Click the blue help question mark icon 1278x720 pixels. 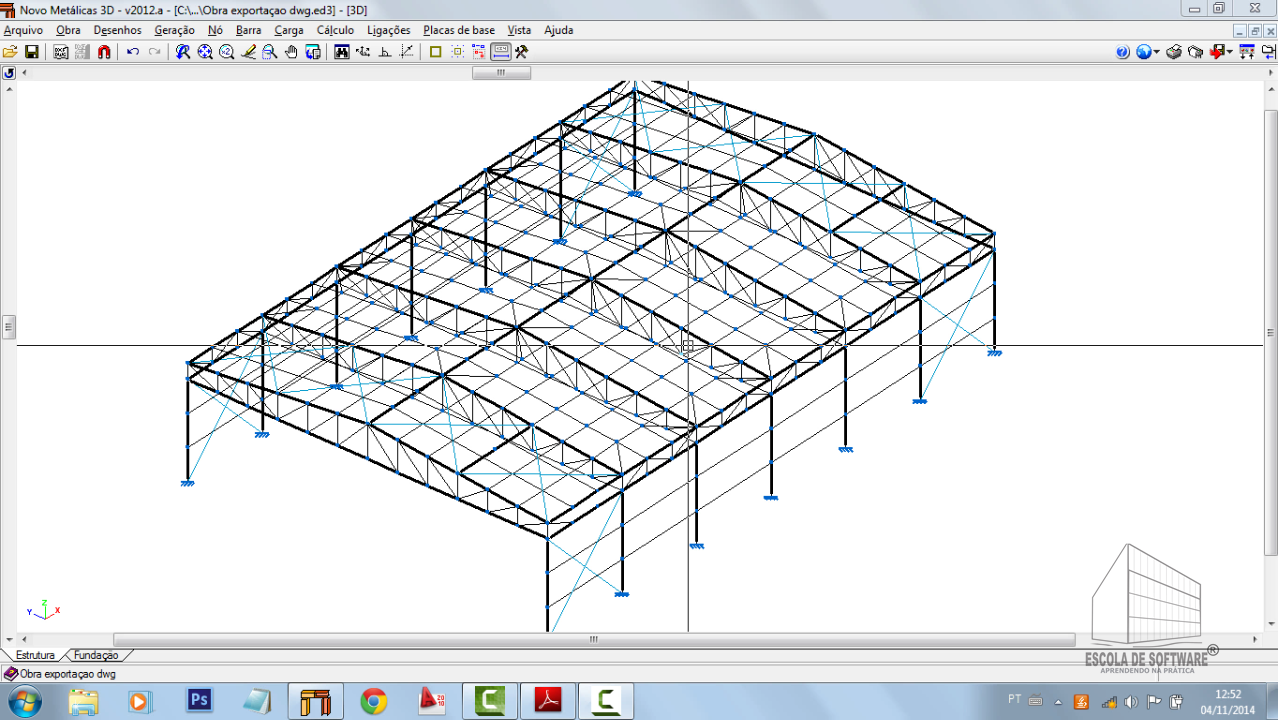click(x=1122, y=52)
